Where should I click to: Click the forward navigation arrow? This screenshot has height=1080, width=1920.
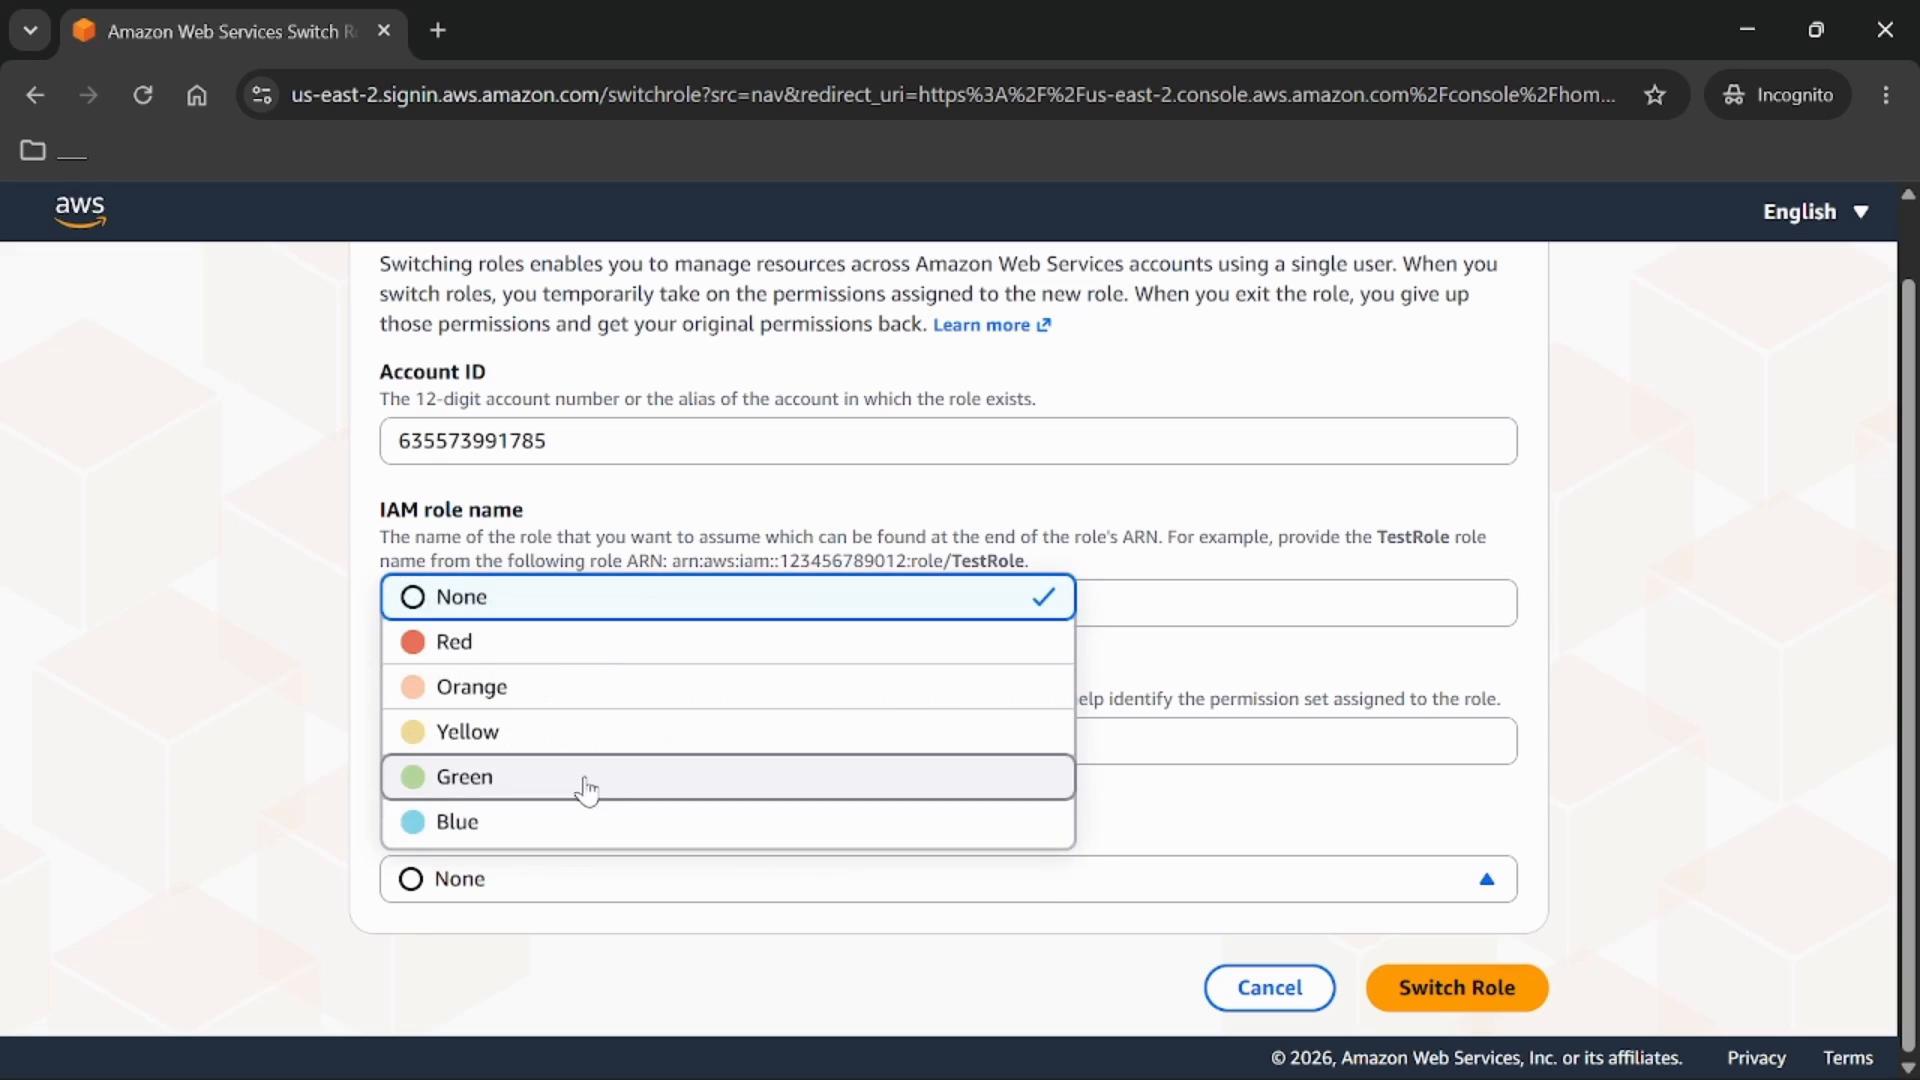tap(88, 95)
